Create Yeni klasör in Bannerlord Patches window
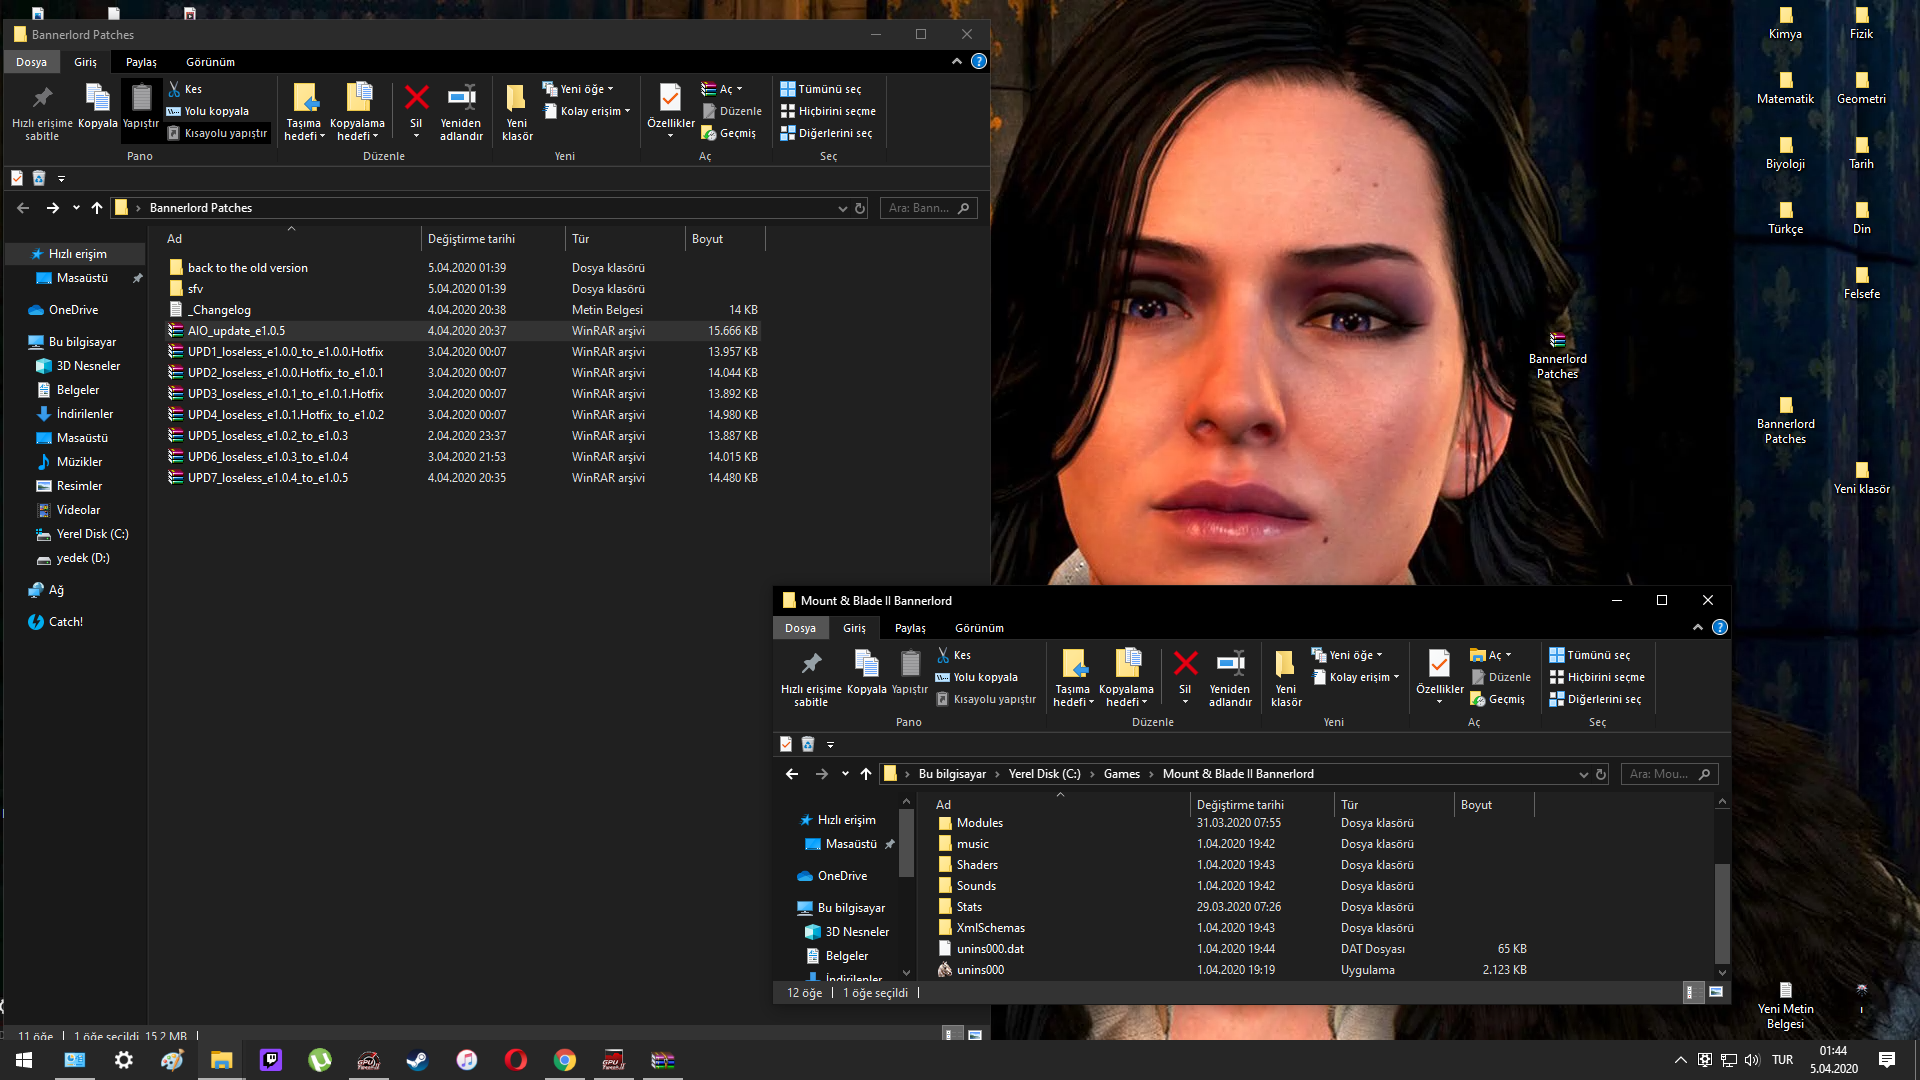Screen dimensions: 1920x1080 point(517,111)
